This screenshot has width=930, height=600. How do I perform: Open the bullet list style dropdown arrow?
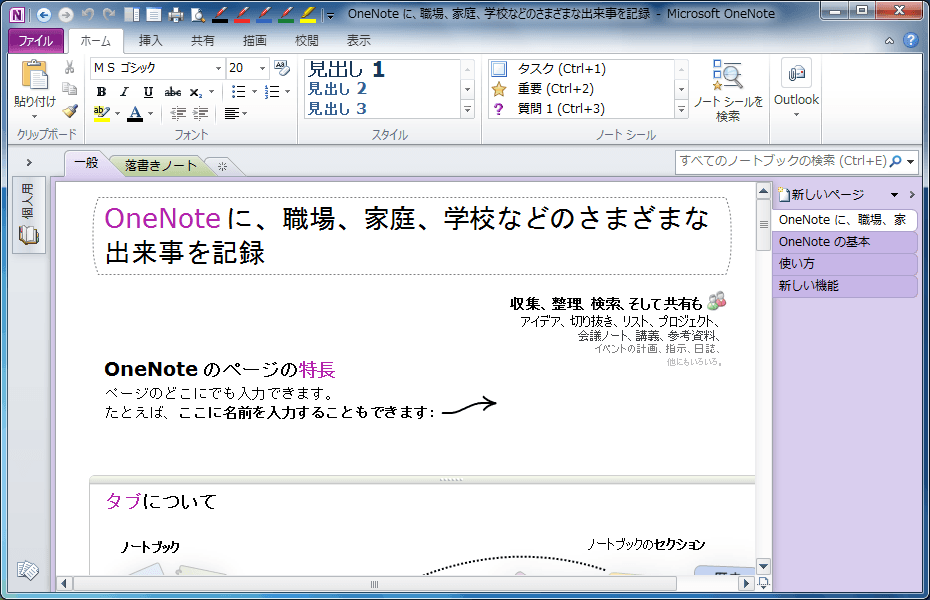coord(254,92)
